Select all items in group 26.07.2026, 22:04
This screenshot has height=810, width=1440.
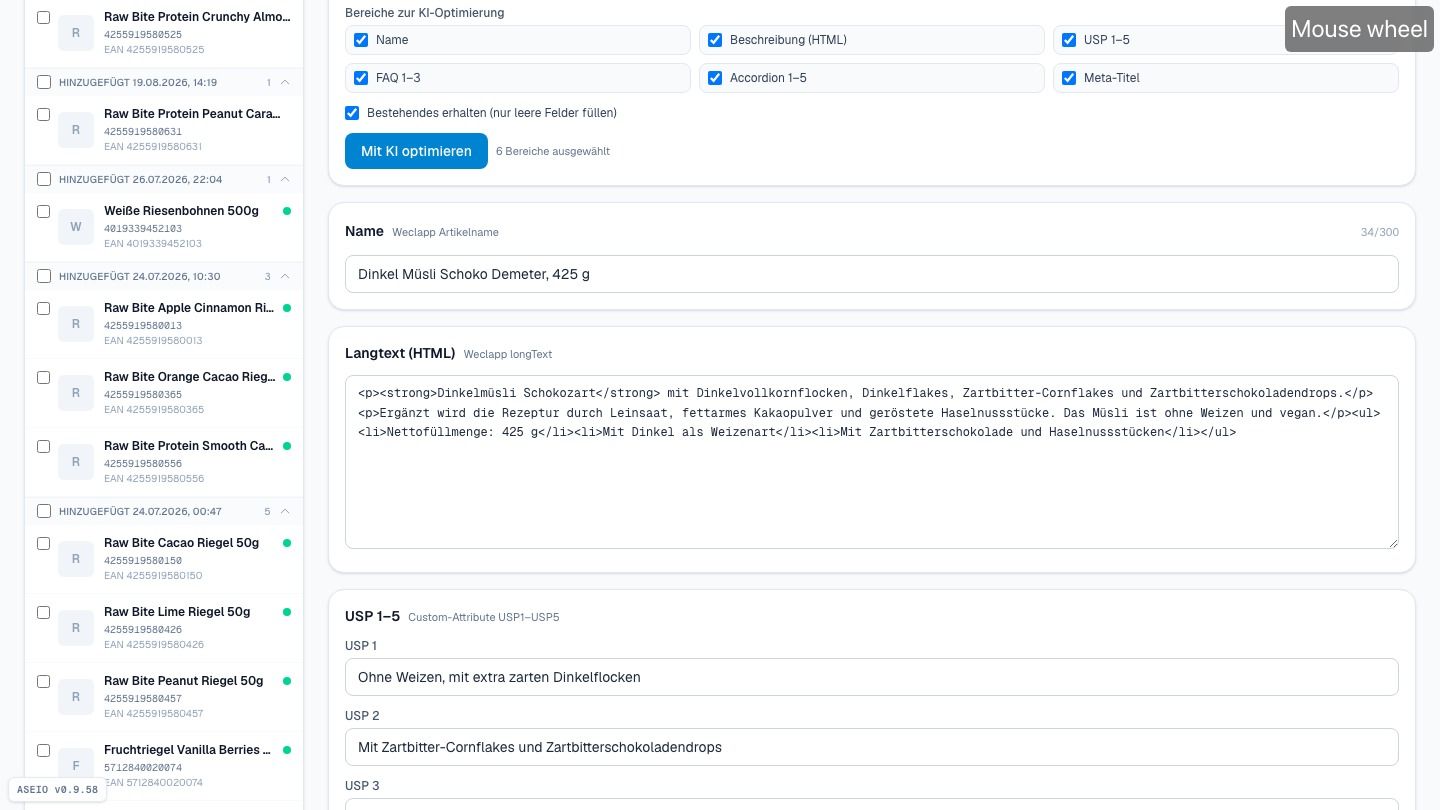pyautogui.click(x=44, y=179)
